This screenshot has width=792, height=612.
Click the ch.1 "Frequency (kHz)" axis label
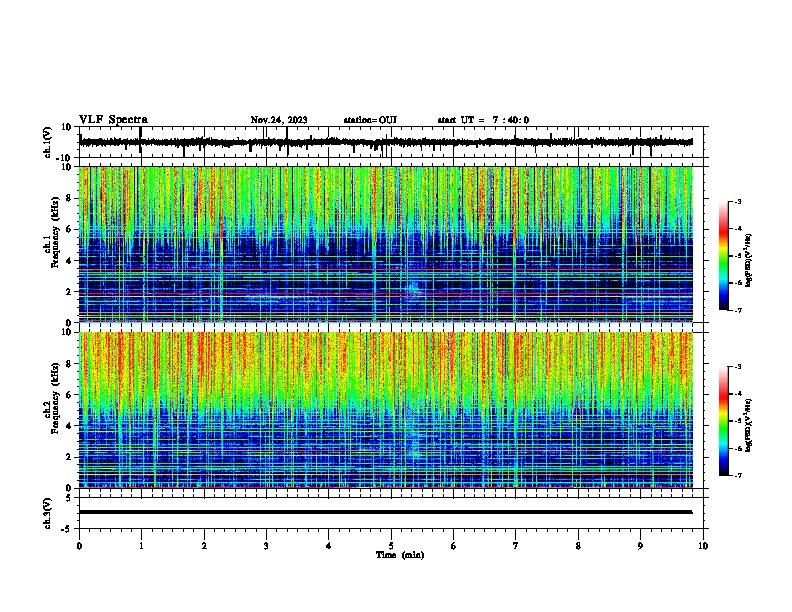tap(55, 232)
